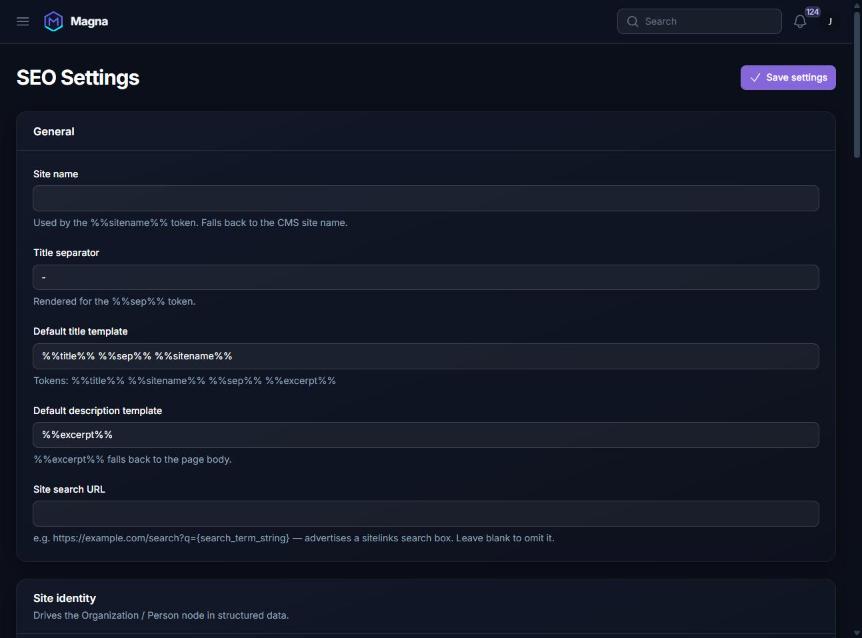Screen dimensions: 862x638
Task: Open the user avatar labeled J
Action: click(830, 21)
